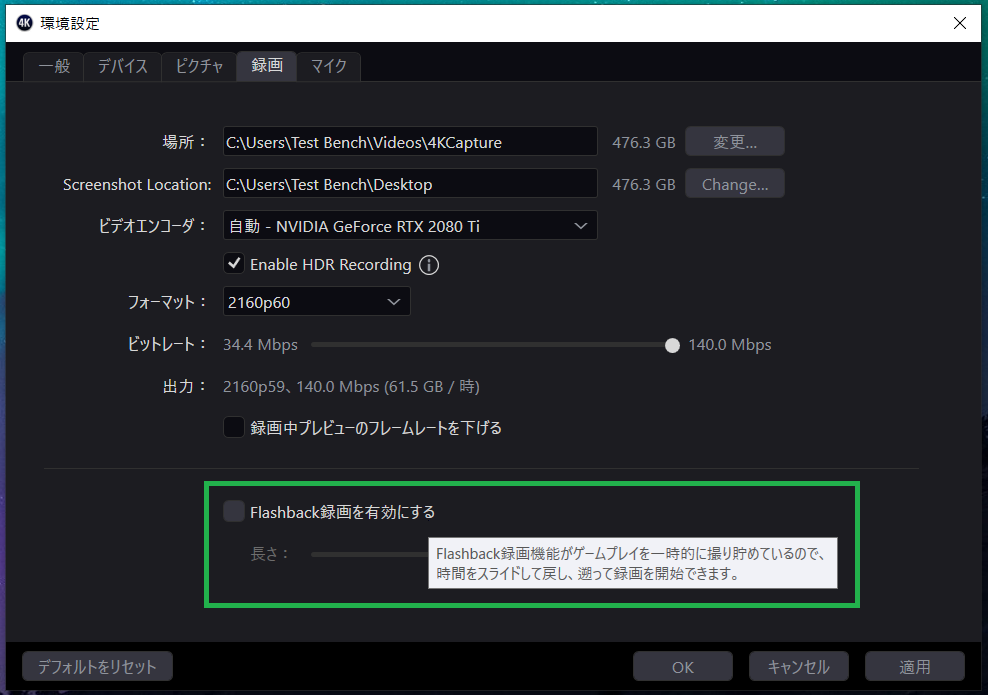The width and height of the screenshot is (988, 695).
Task: Click the Screenshot Location path field
Action: tap(410, 184)
